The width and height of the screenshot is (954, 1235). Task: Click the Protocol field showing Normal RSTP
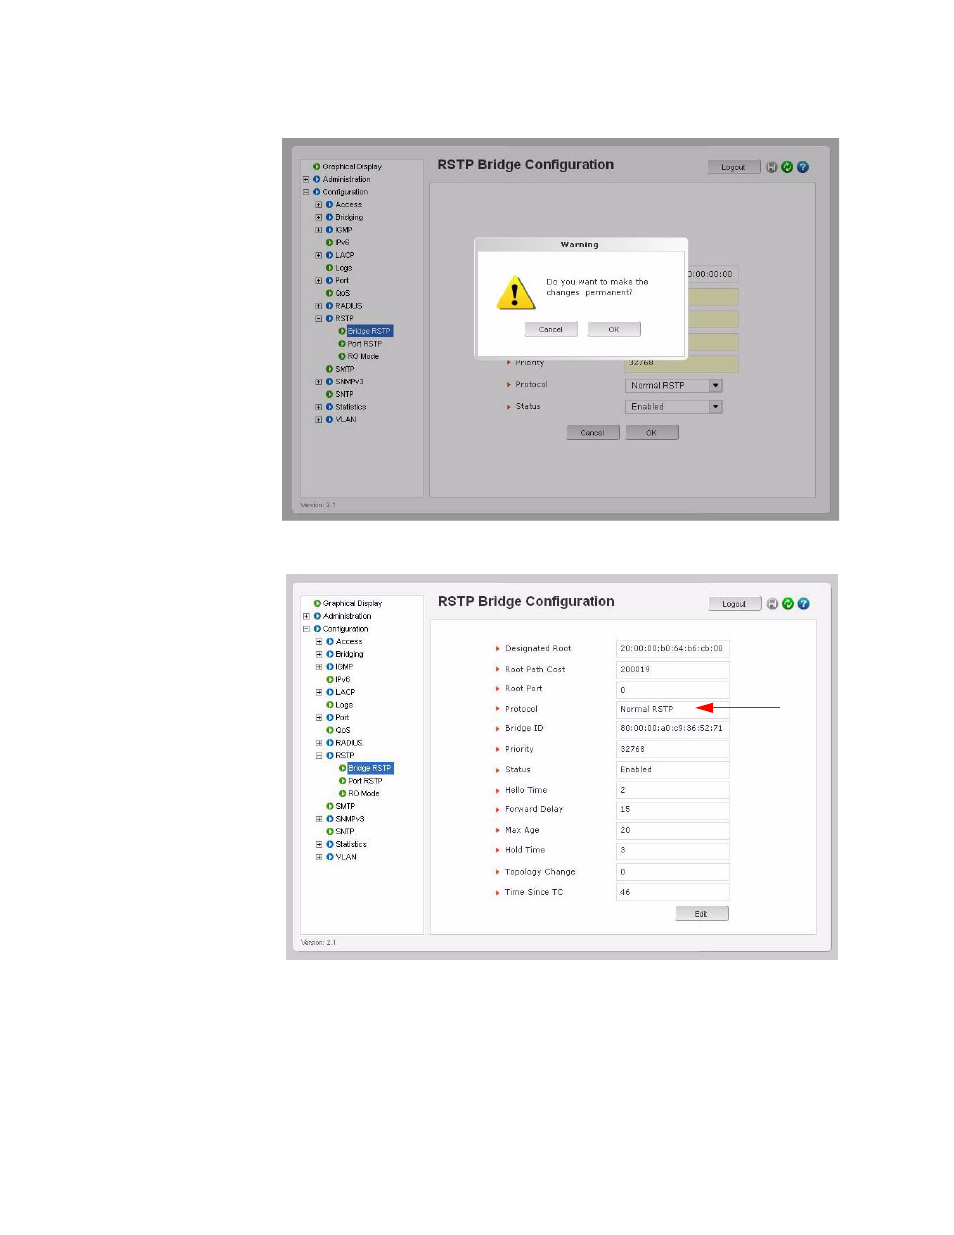click(x=673, y=709)
